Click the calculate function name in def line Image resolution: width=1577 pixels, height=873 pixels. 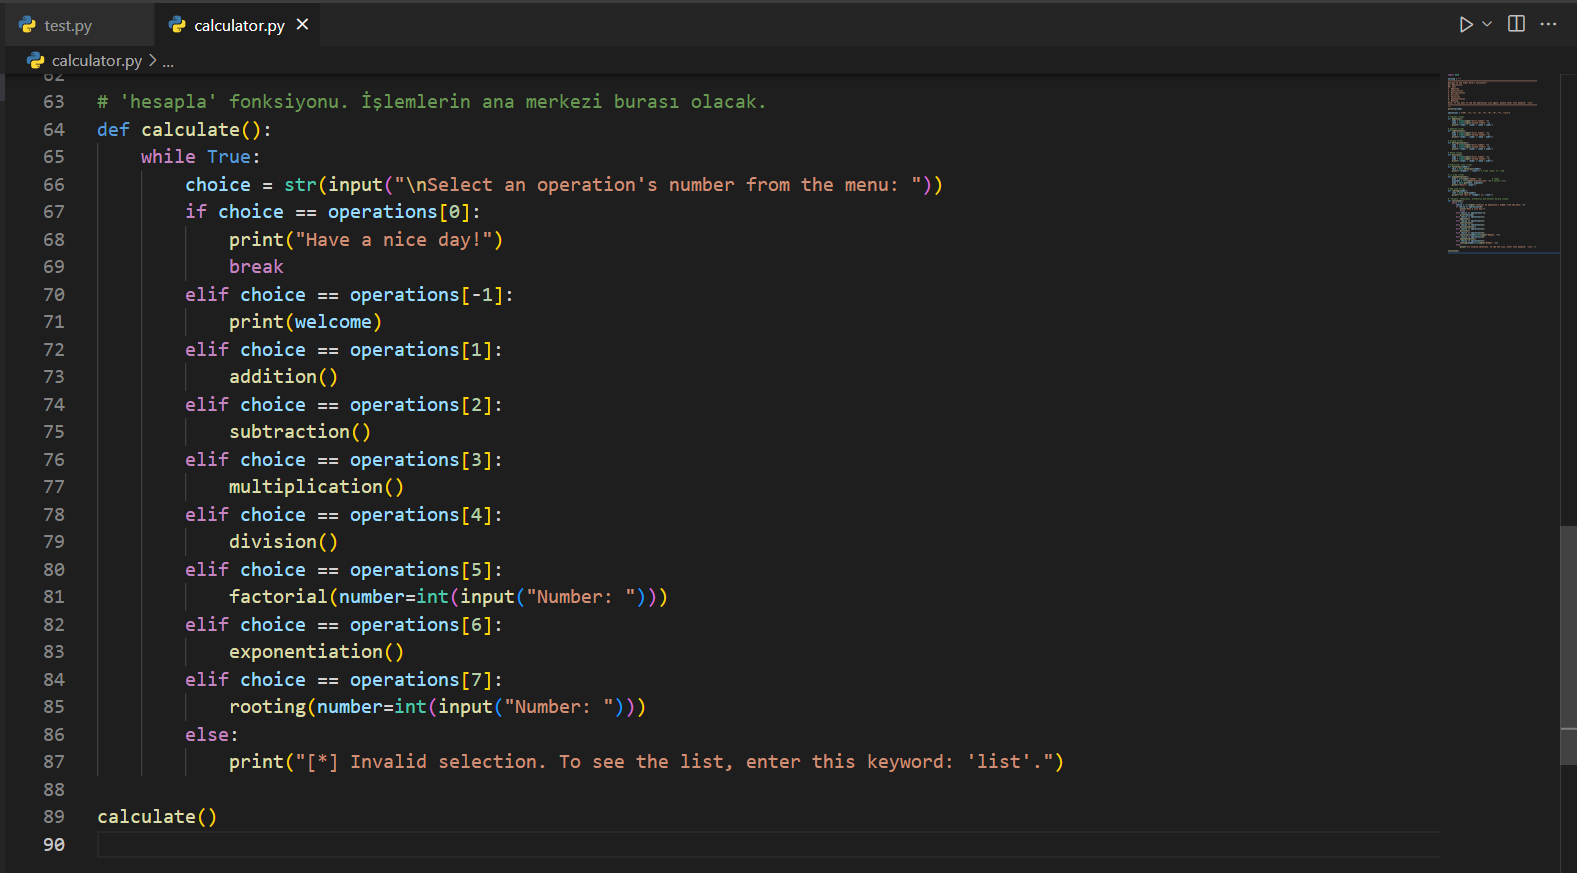(x=190, y=130)
